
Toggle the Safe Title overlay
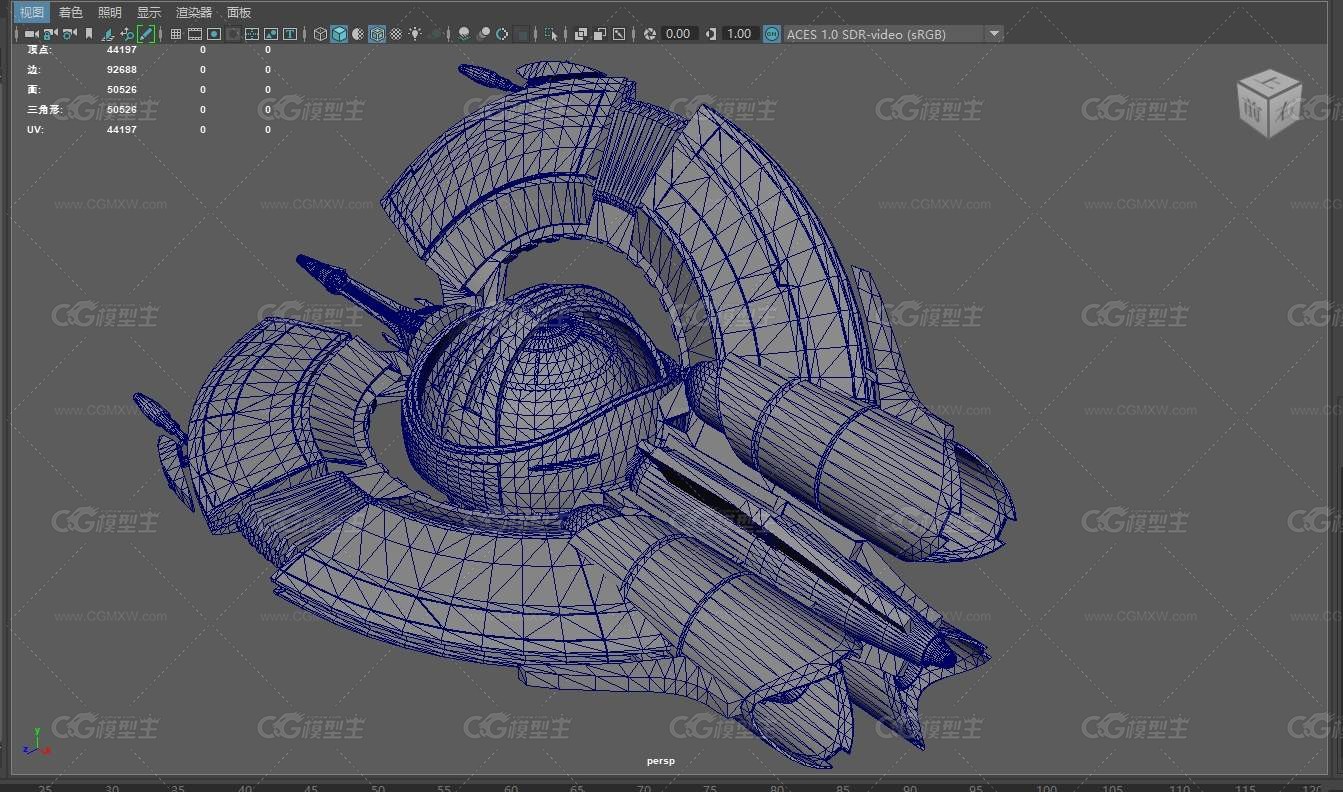tap(290, 34)
